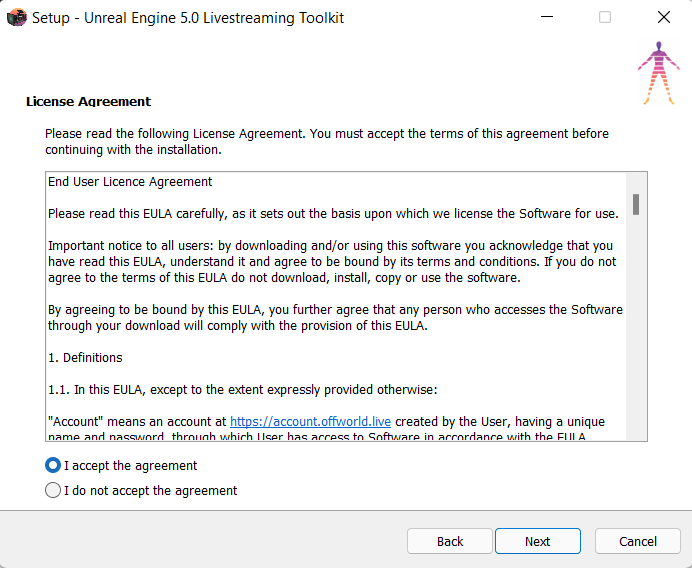Image resolution: width=692 pixels, height=568 pixels.
Task: Click the "End User Licence Agreement" first line
Action: (130, 182)
